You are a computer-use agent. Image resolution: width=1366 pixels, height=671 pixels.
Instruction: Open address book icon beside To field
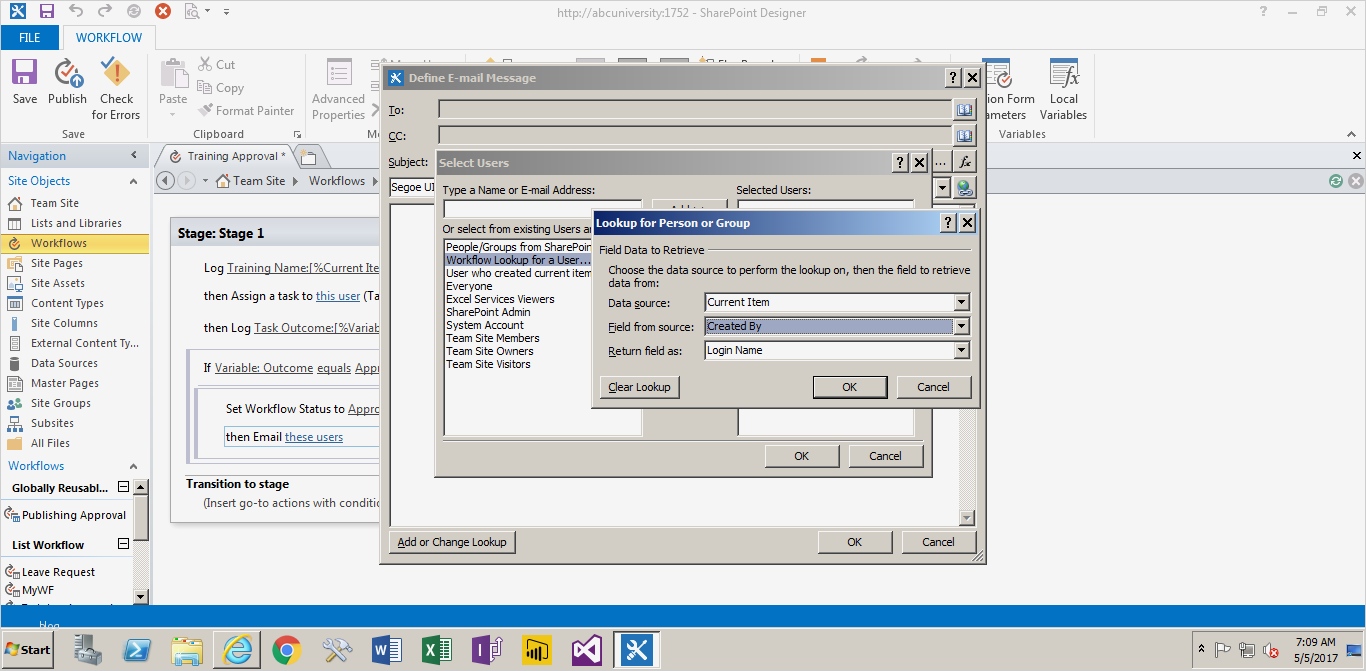click(x=964, y=110)
